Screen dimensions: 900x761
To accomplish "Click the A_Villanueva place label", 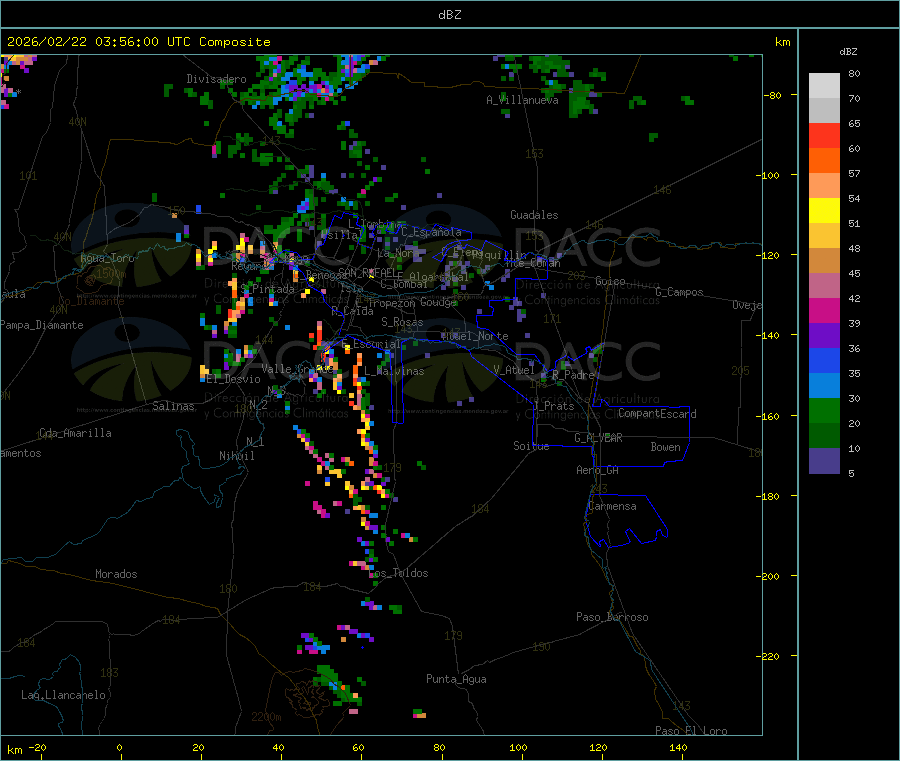I will (x=522, y=100).
